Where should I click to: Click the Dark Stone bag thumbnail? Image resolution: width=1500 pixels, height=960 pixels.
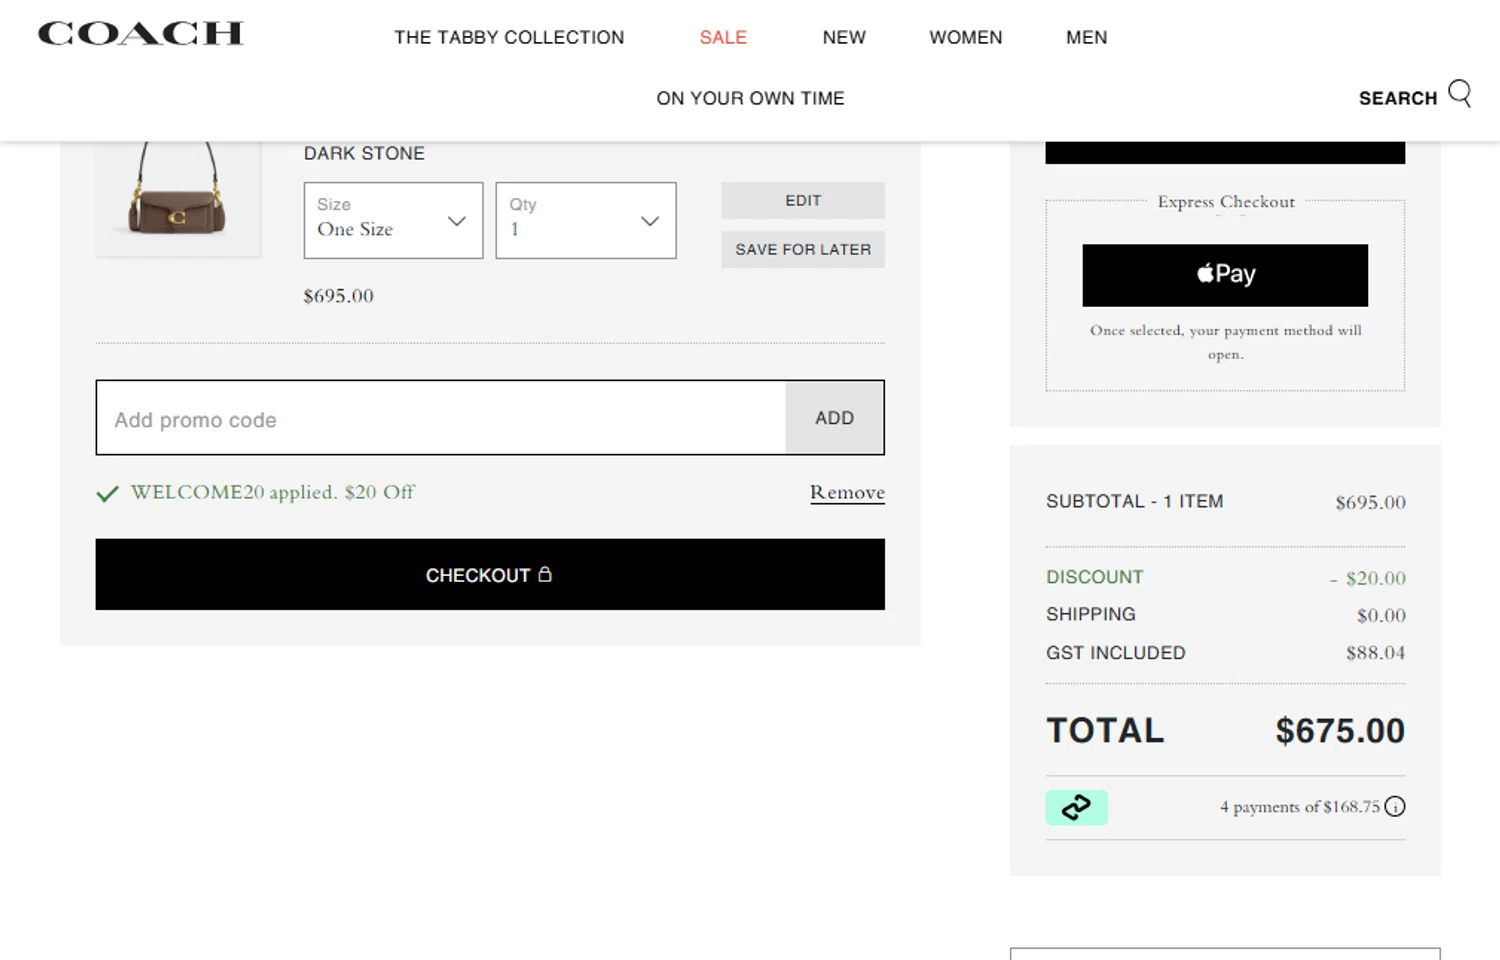[x=178, y=199]
